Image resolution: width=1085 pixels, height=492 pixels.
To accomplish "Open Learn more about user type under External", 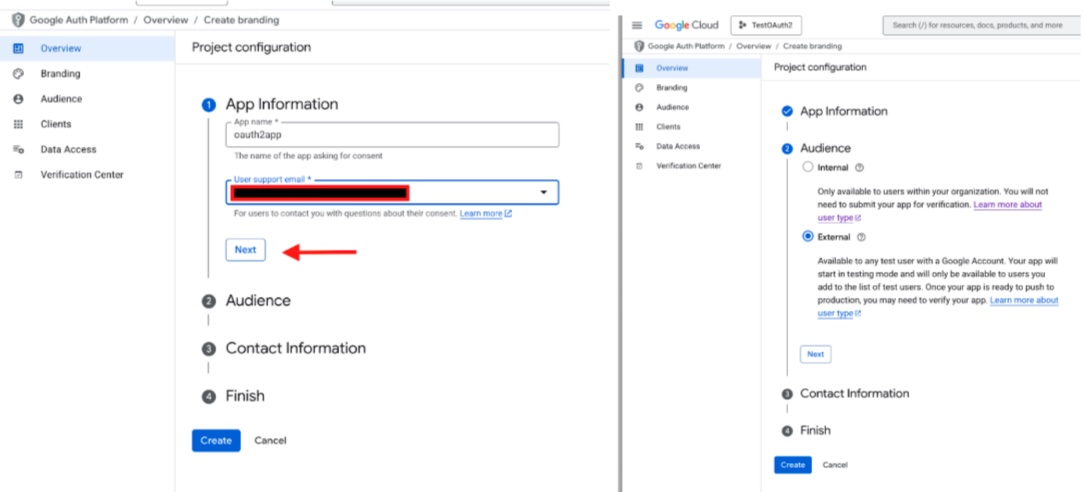I will pos(938,307).
